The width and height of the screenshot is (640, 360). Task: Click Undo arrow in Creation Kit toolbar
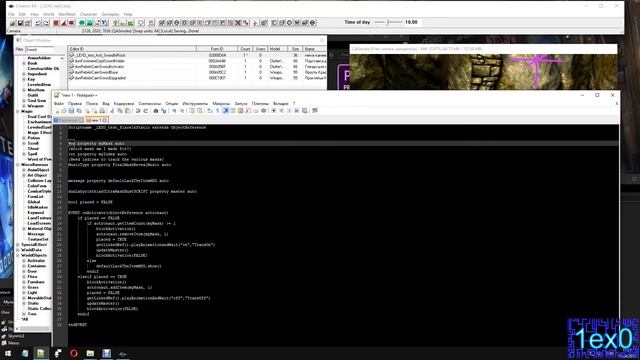pos(38,23)
